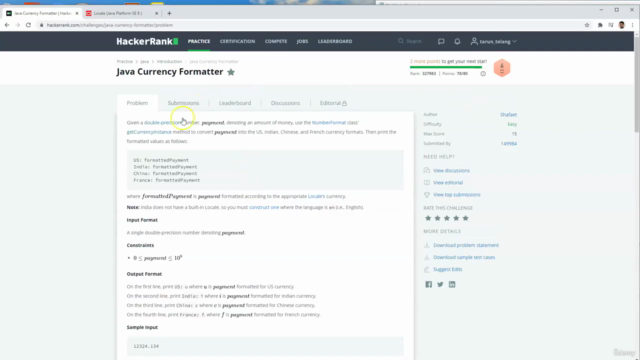Switch to the challenge Leaderboard tab
This screenshot has width=640, height=360.
[235, 103]
